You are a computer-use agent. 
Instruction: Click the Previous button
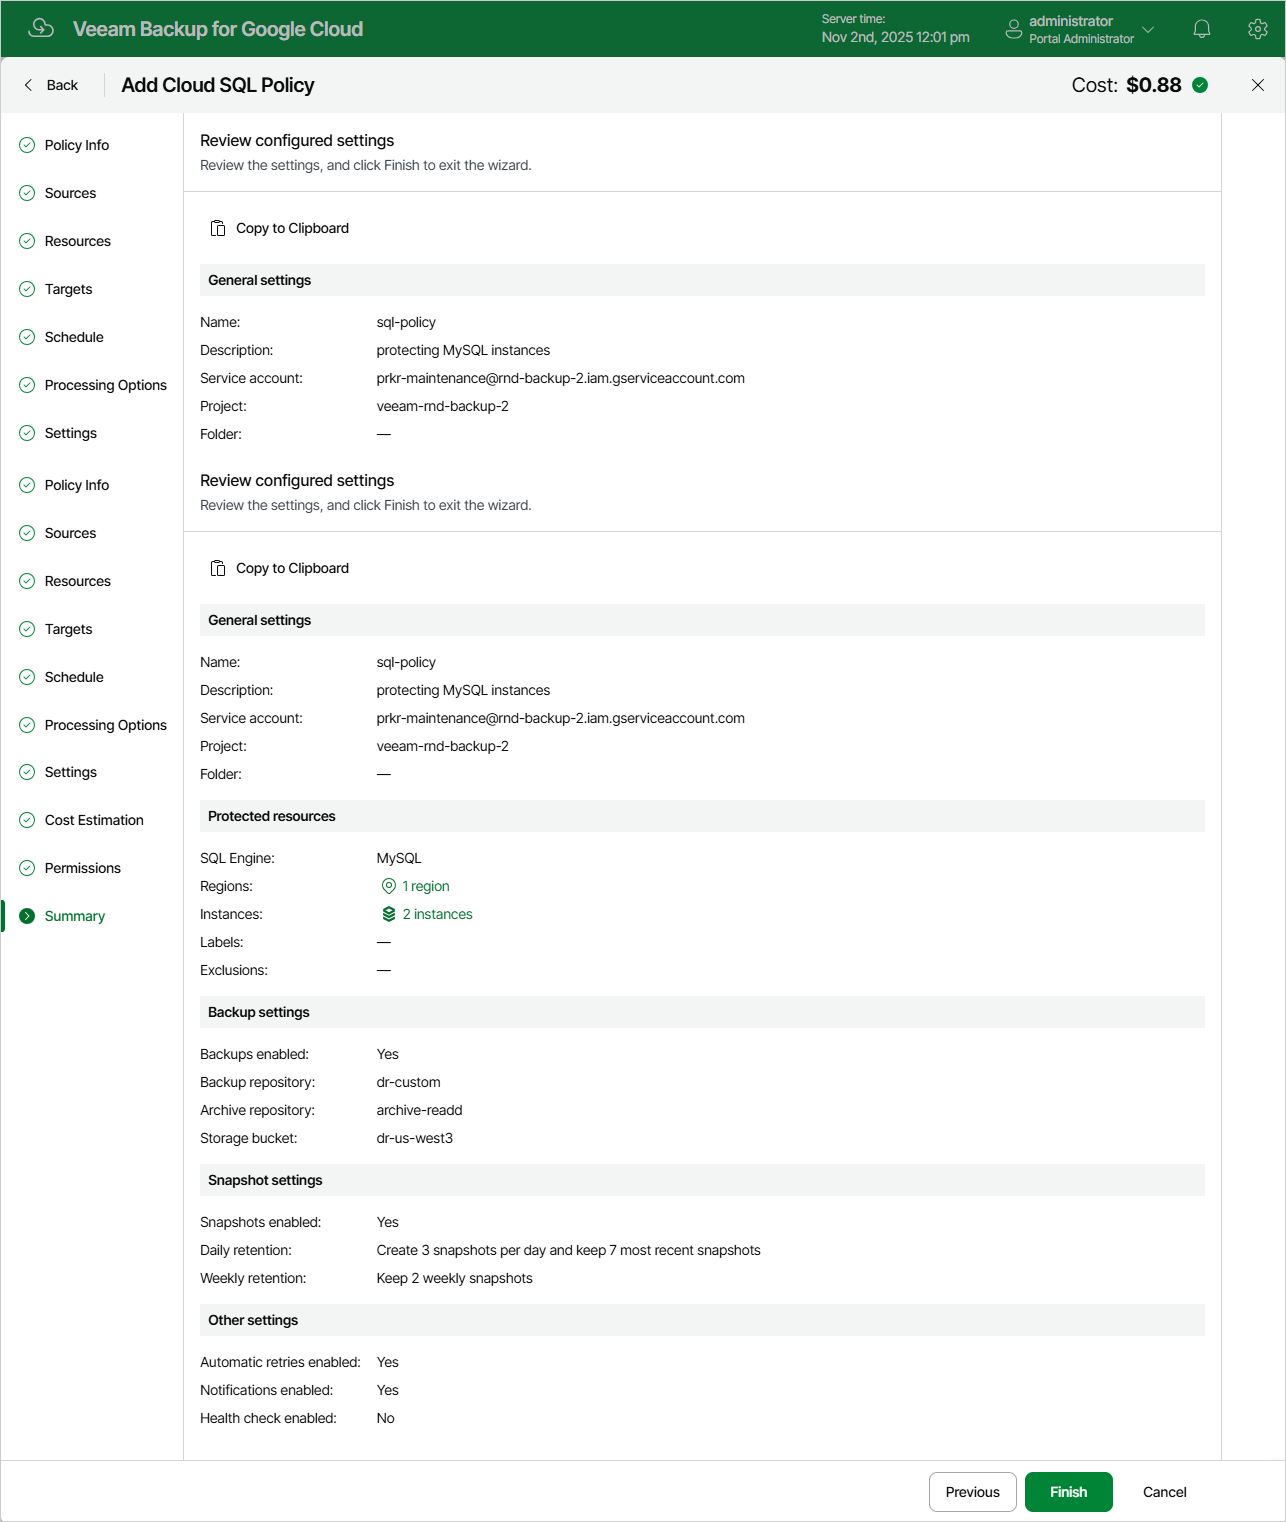pos(973,1492)
